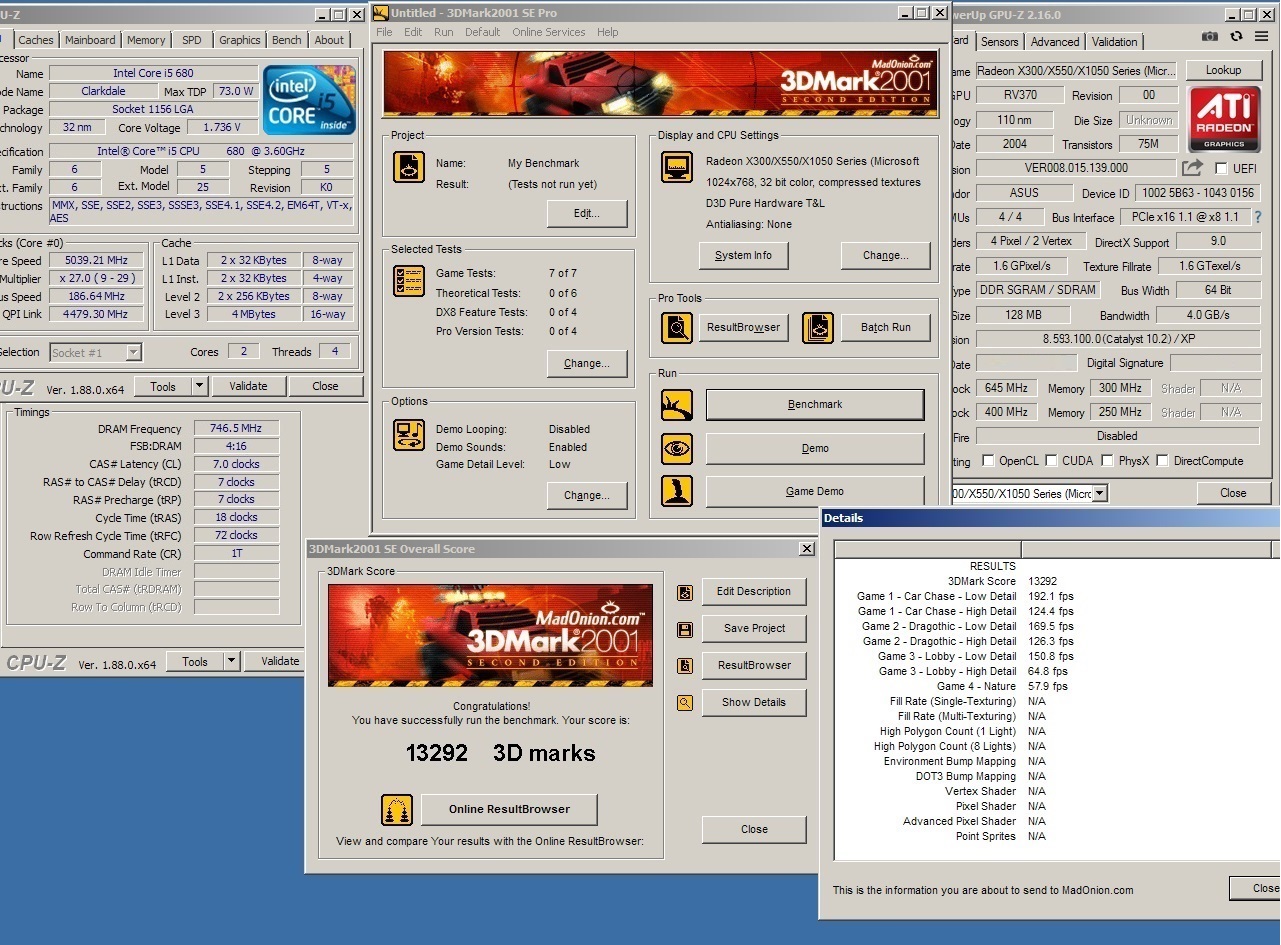Click the Batch Run icon
The width and height of the screenshot is (1281, 945).
coord(818,328)
